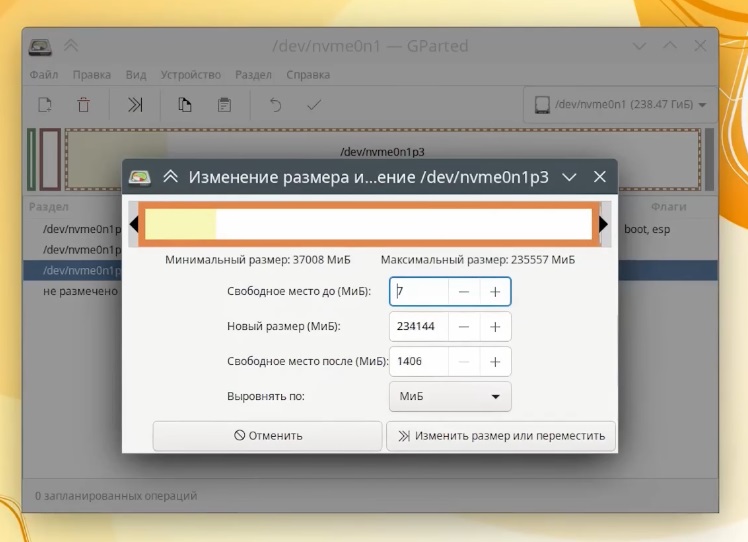Click the resize/move toolbar icon

coord(135,104)
